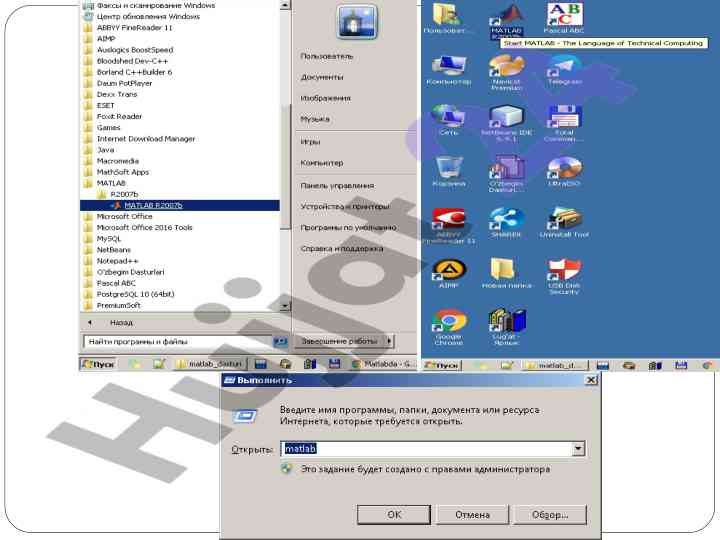Open the UltraISO desktop shortcut
720x540 pixels.
[563, 170]
